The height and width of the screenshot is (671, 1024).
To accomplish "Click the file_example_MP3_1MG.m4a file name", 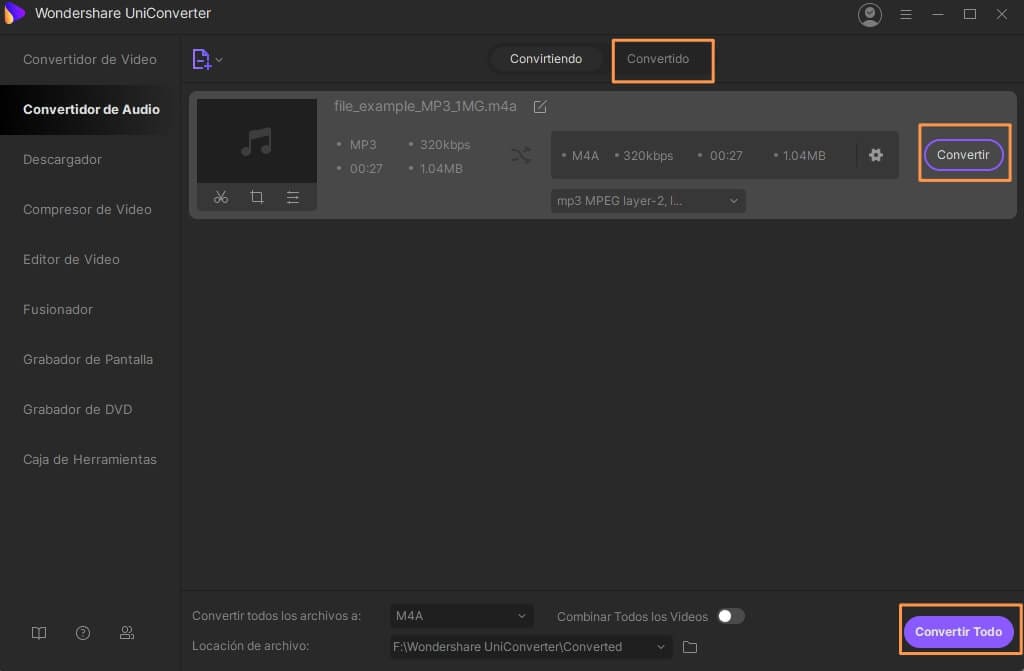I will point(425,106).
